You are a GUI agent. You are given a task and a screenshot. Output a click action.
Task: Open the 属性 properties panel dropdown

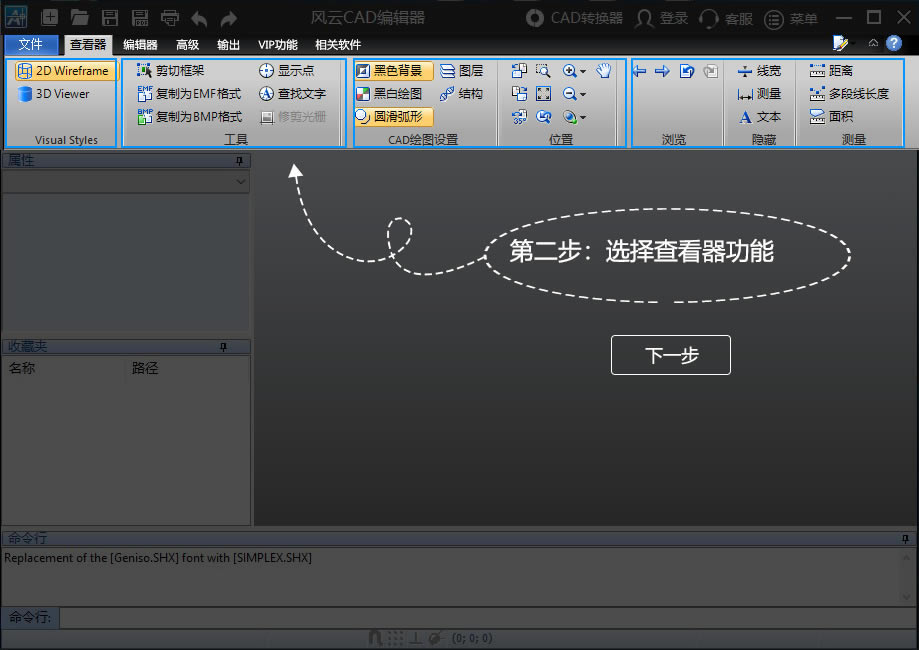pyautogui.click(x=238, y=181)
